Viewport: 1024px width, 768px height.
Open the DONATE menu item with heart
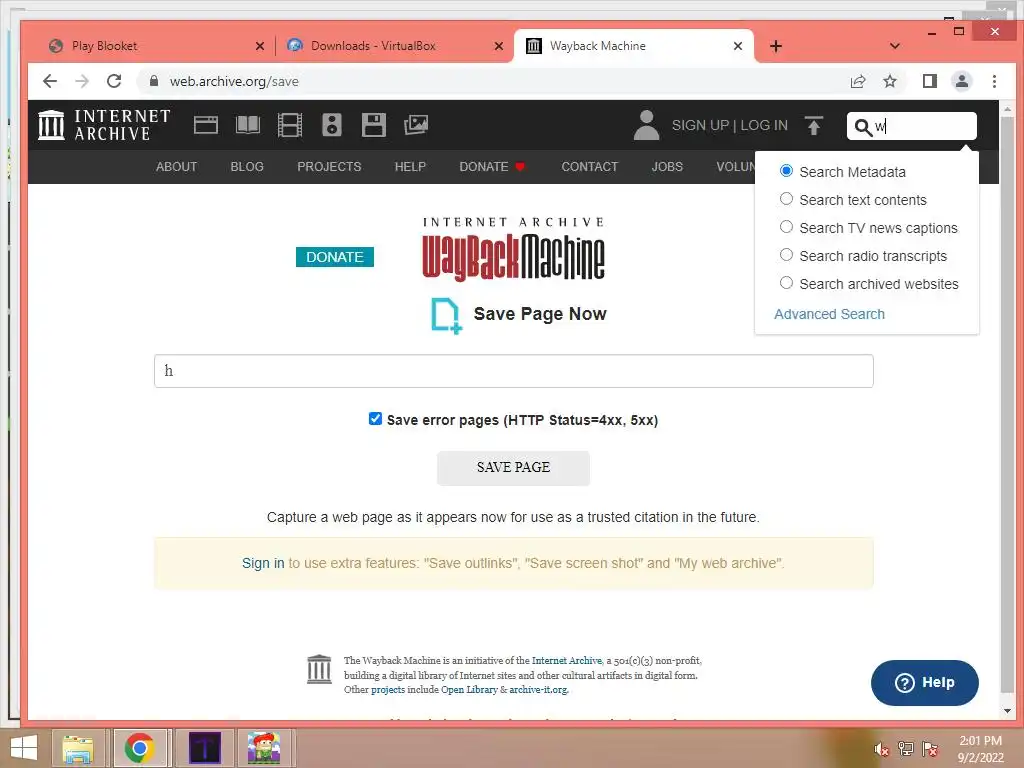(x=492, y=167)
